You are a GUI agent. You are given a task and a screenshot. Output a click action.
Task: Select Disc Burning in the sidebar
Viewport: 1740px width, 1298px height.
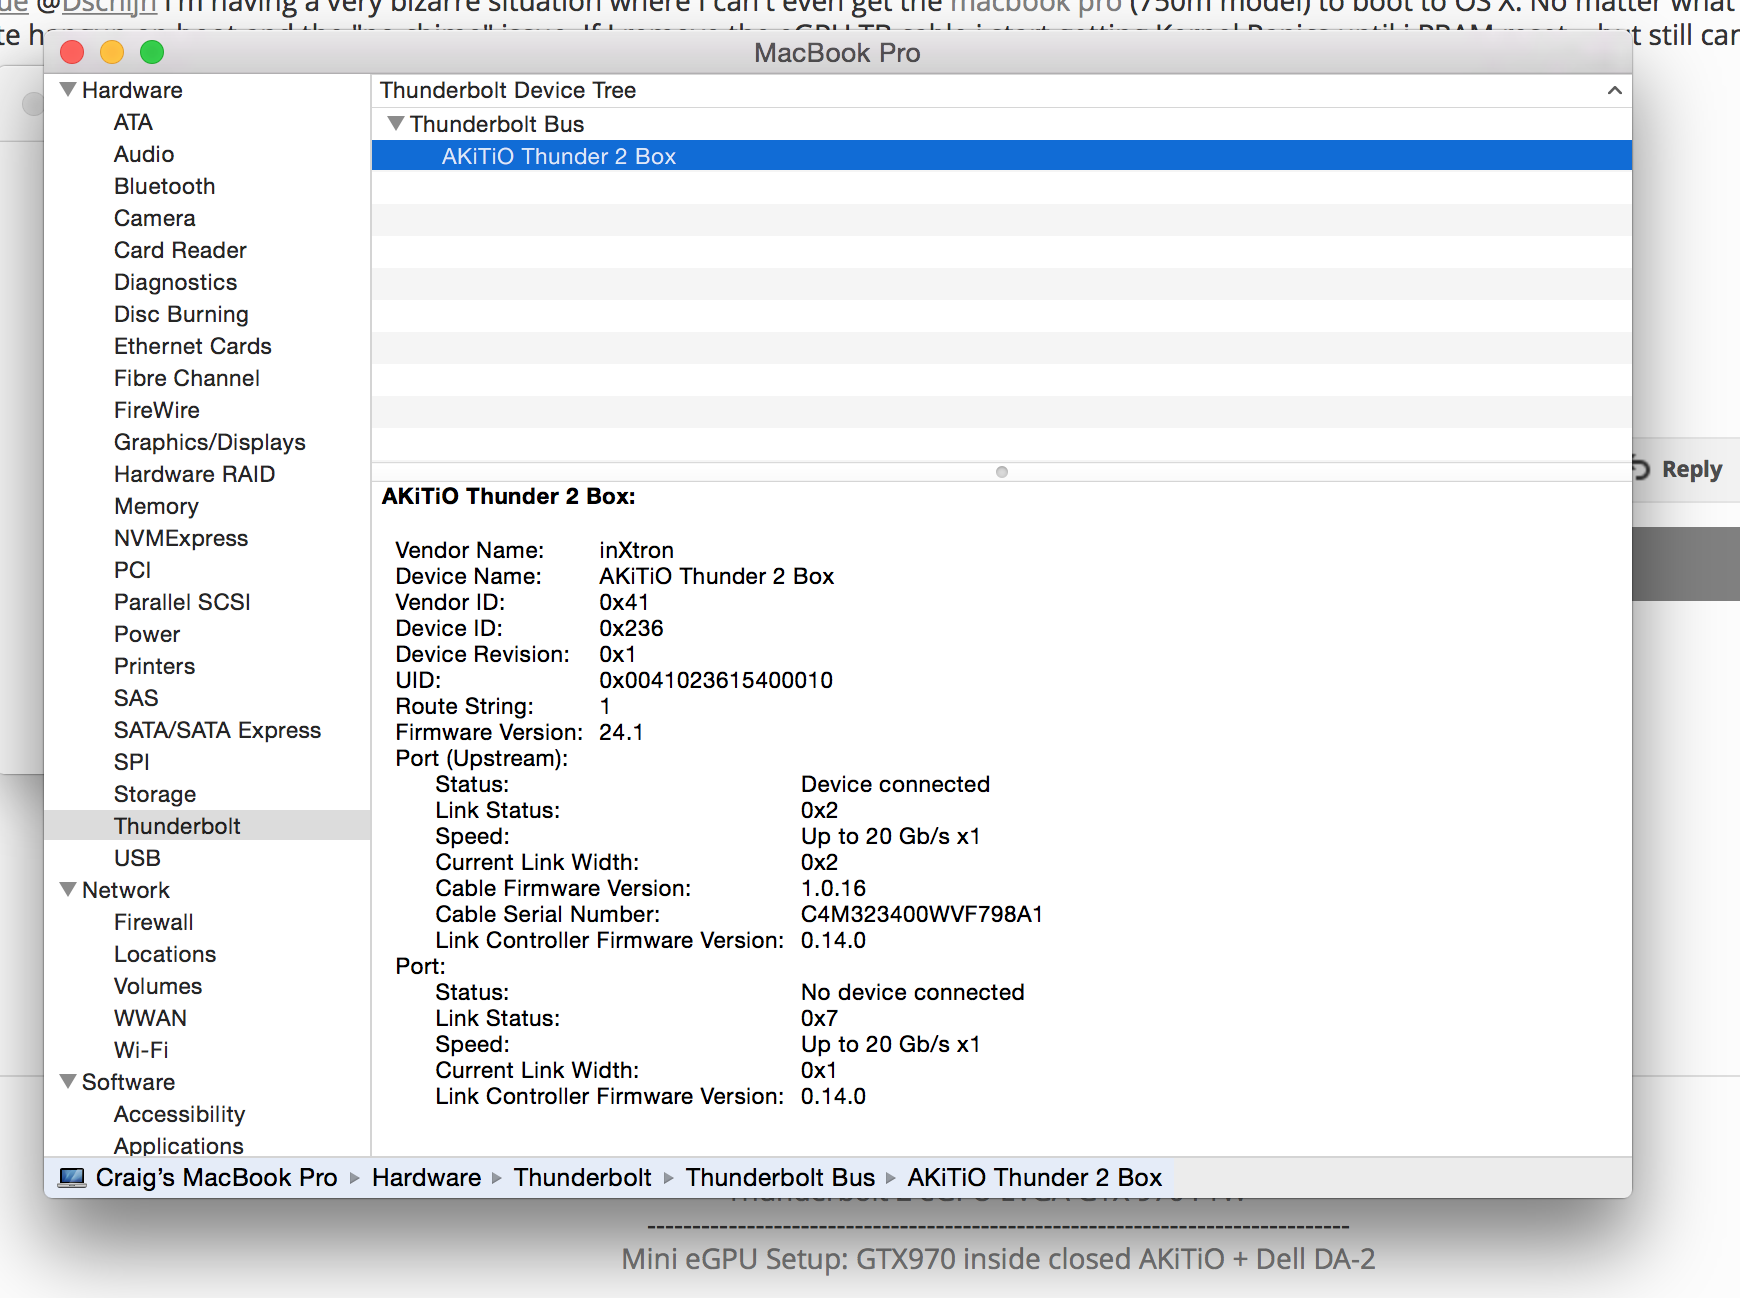coord(181,314)
